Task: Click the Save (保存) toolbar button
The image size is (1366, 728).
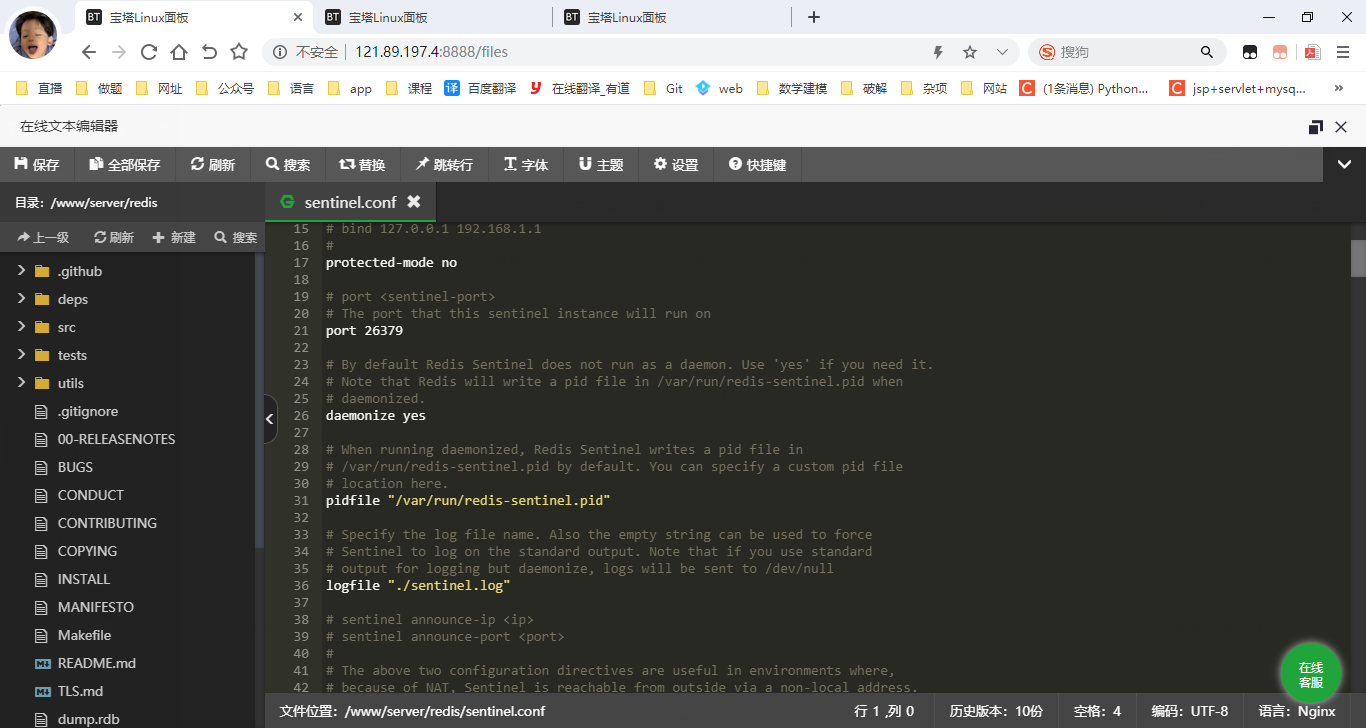Action: [37, 165]
